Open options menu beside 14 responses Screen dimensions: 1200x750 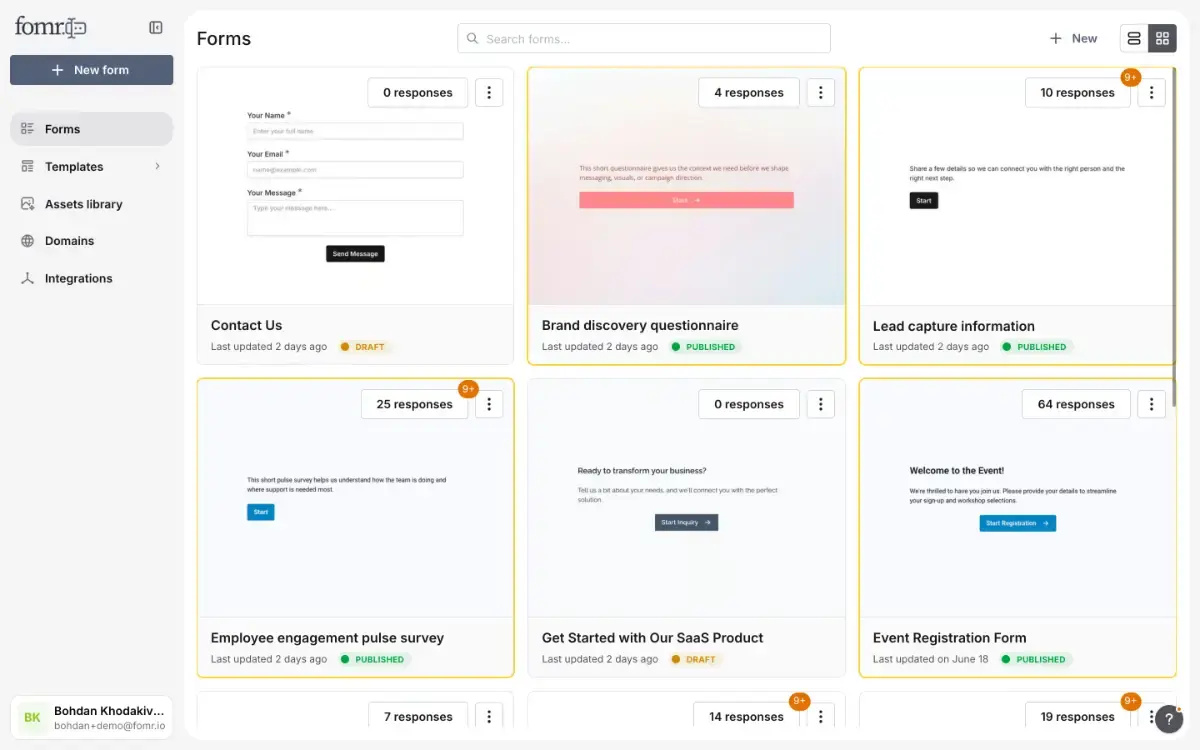820,716
